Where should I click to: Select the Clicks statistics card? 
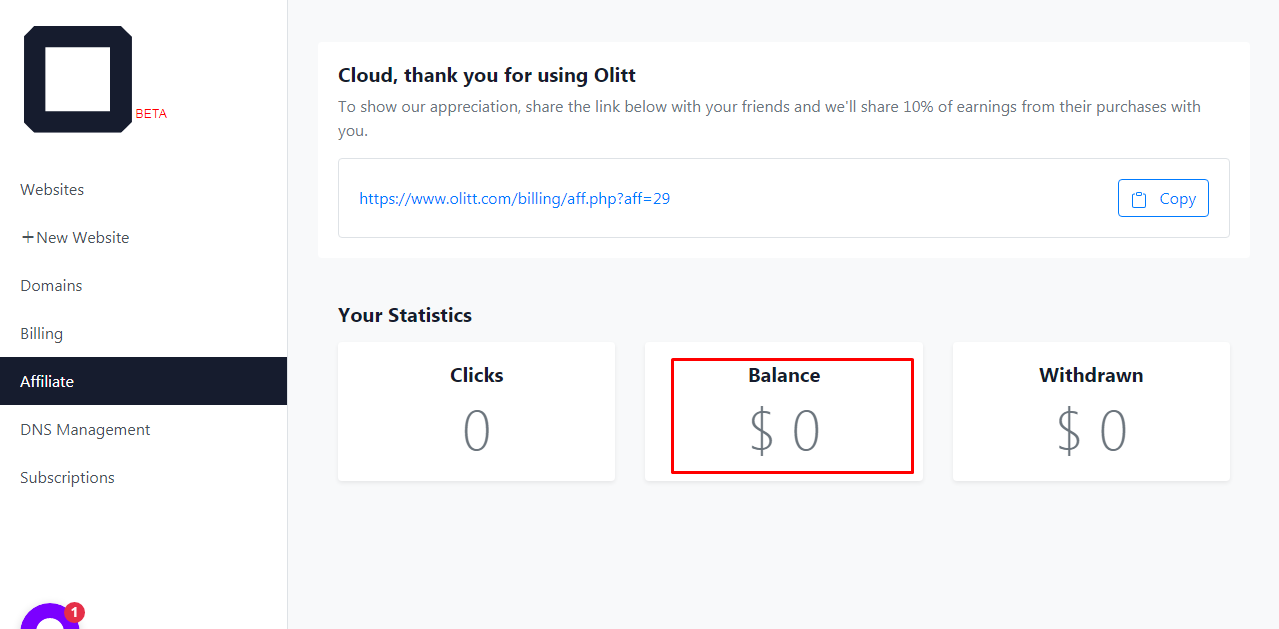point(476,411)
